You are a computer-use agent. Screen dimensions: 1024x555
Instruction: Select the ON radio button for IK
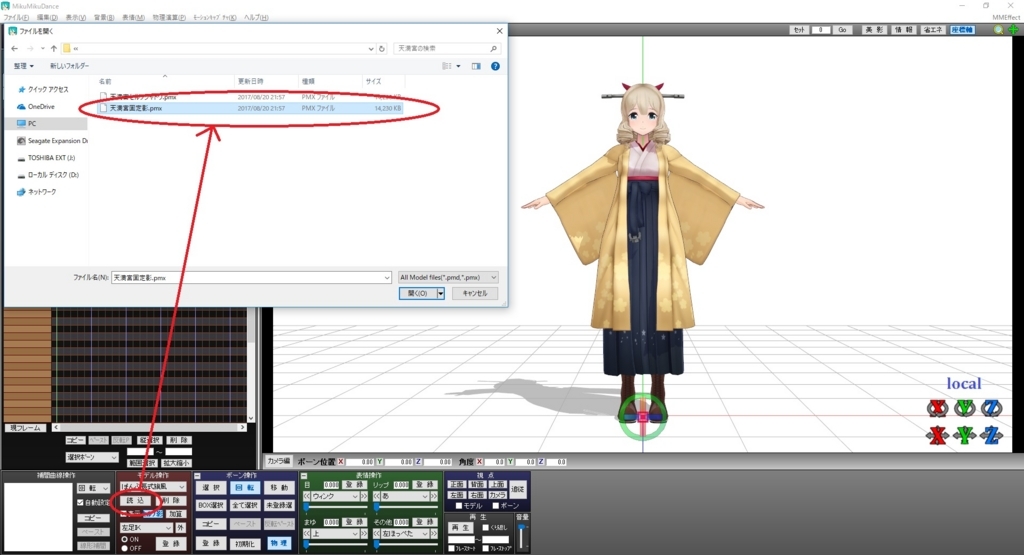[x=125, y=539]
